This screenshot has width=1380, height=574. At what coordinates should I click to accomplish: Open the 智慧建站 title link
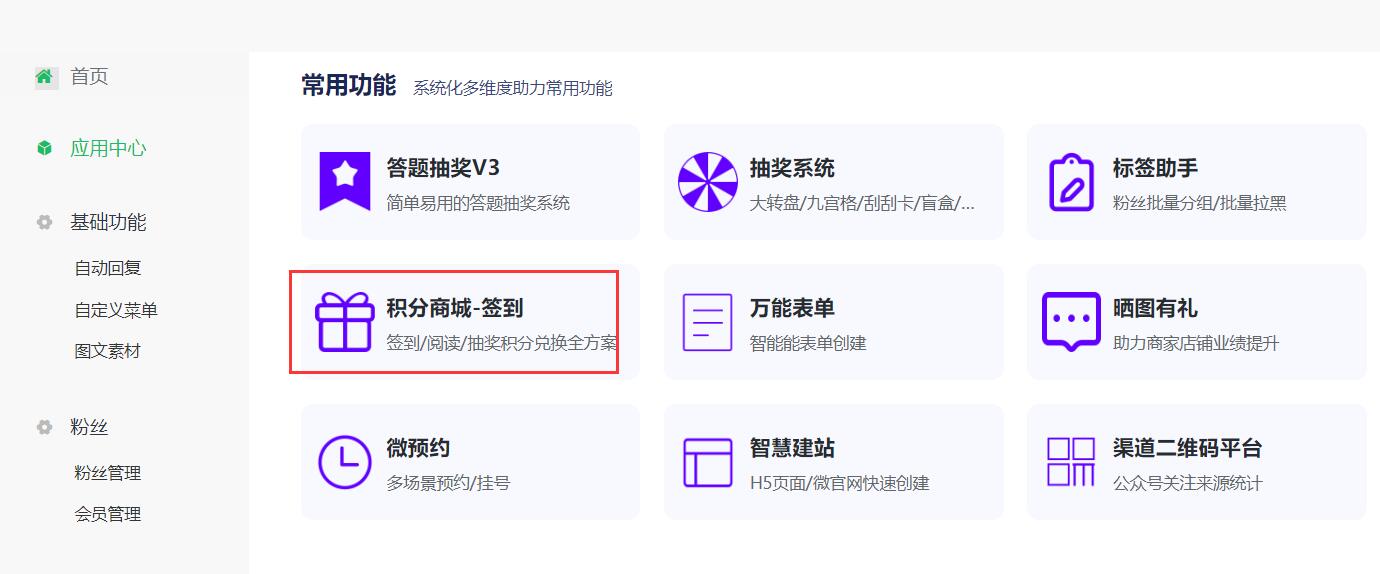point(792,448)
